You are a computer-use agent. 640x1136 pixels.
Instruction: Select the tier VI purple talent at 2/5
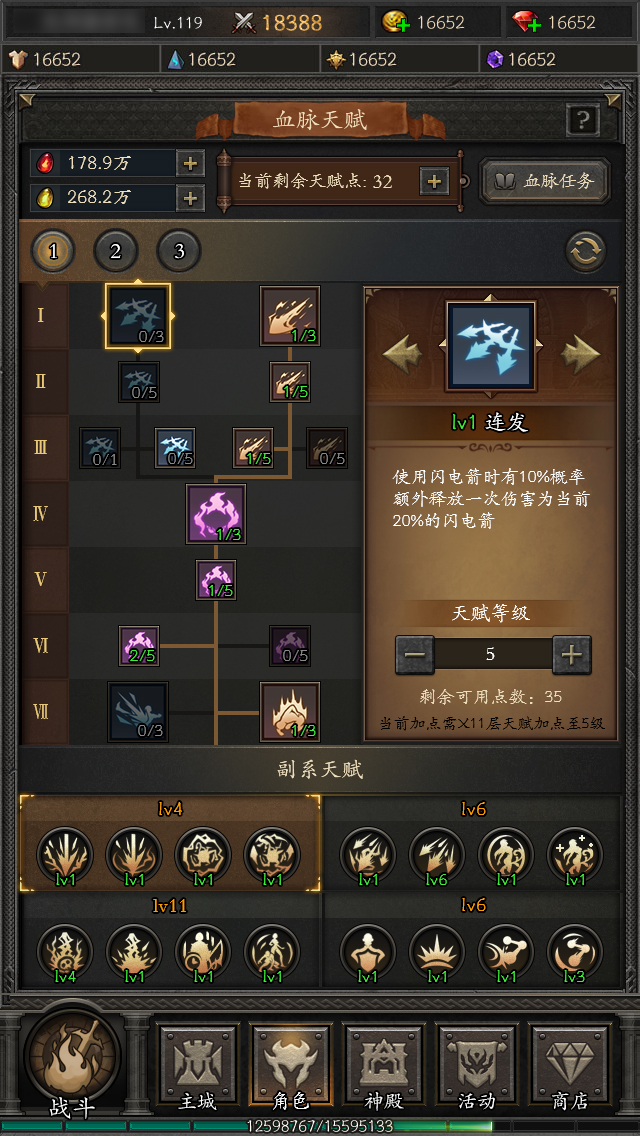138,646
